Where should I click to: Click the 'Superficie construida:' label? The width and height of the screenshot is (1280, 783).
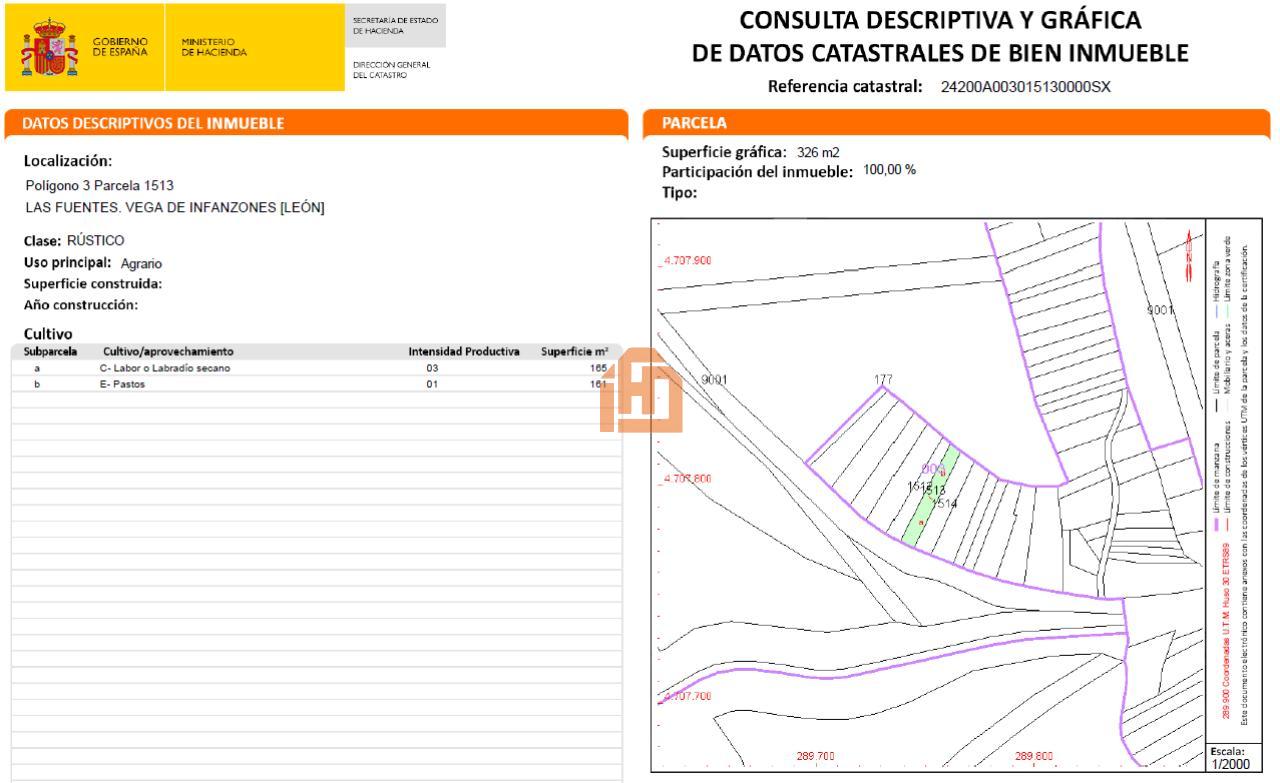[92, 284]
